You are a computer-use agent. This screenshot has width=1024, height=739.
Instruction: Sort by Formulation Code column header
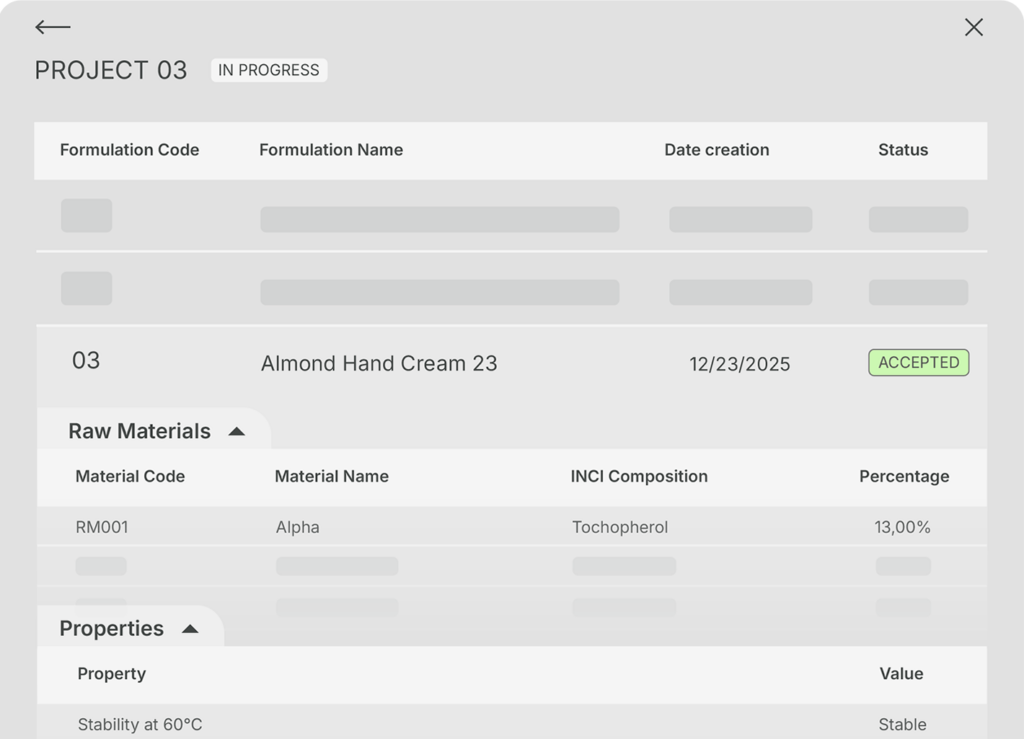tap(129, 150)
